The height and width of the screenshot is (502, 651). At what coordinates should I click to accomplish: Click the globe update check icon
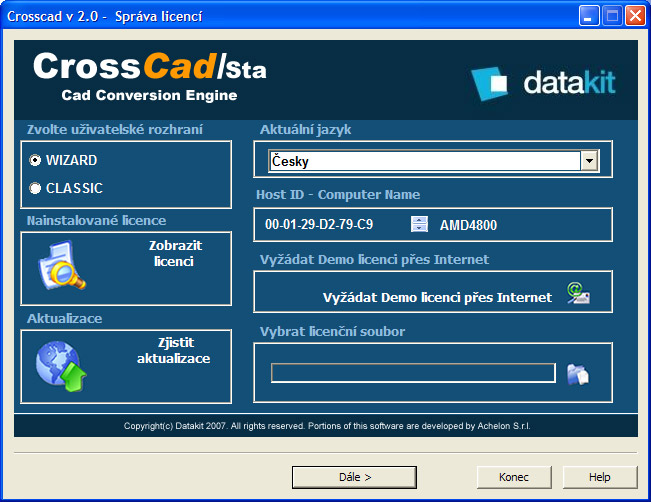[61, 365]
